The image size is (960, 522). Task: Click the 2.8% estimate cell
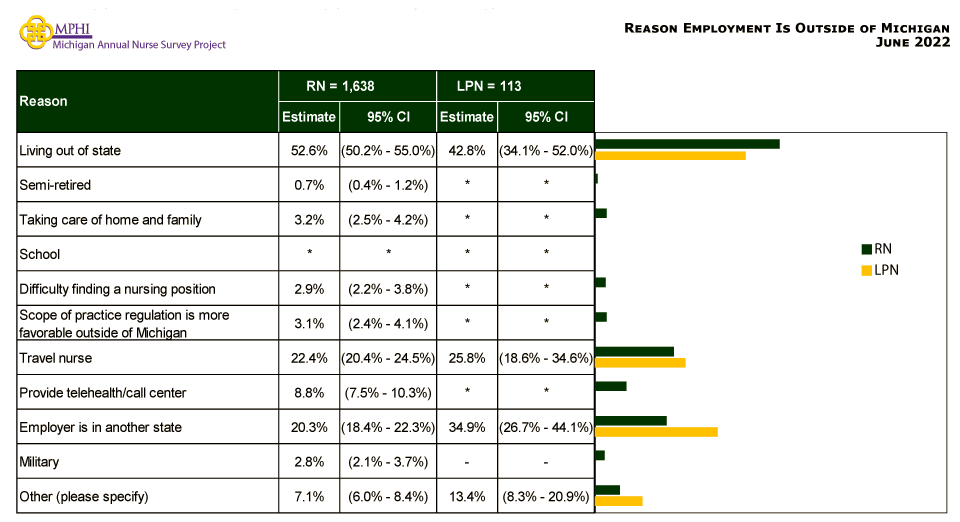click(309, 462)
